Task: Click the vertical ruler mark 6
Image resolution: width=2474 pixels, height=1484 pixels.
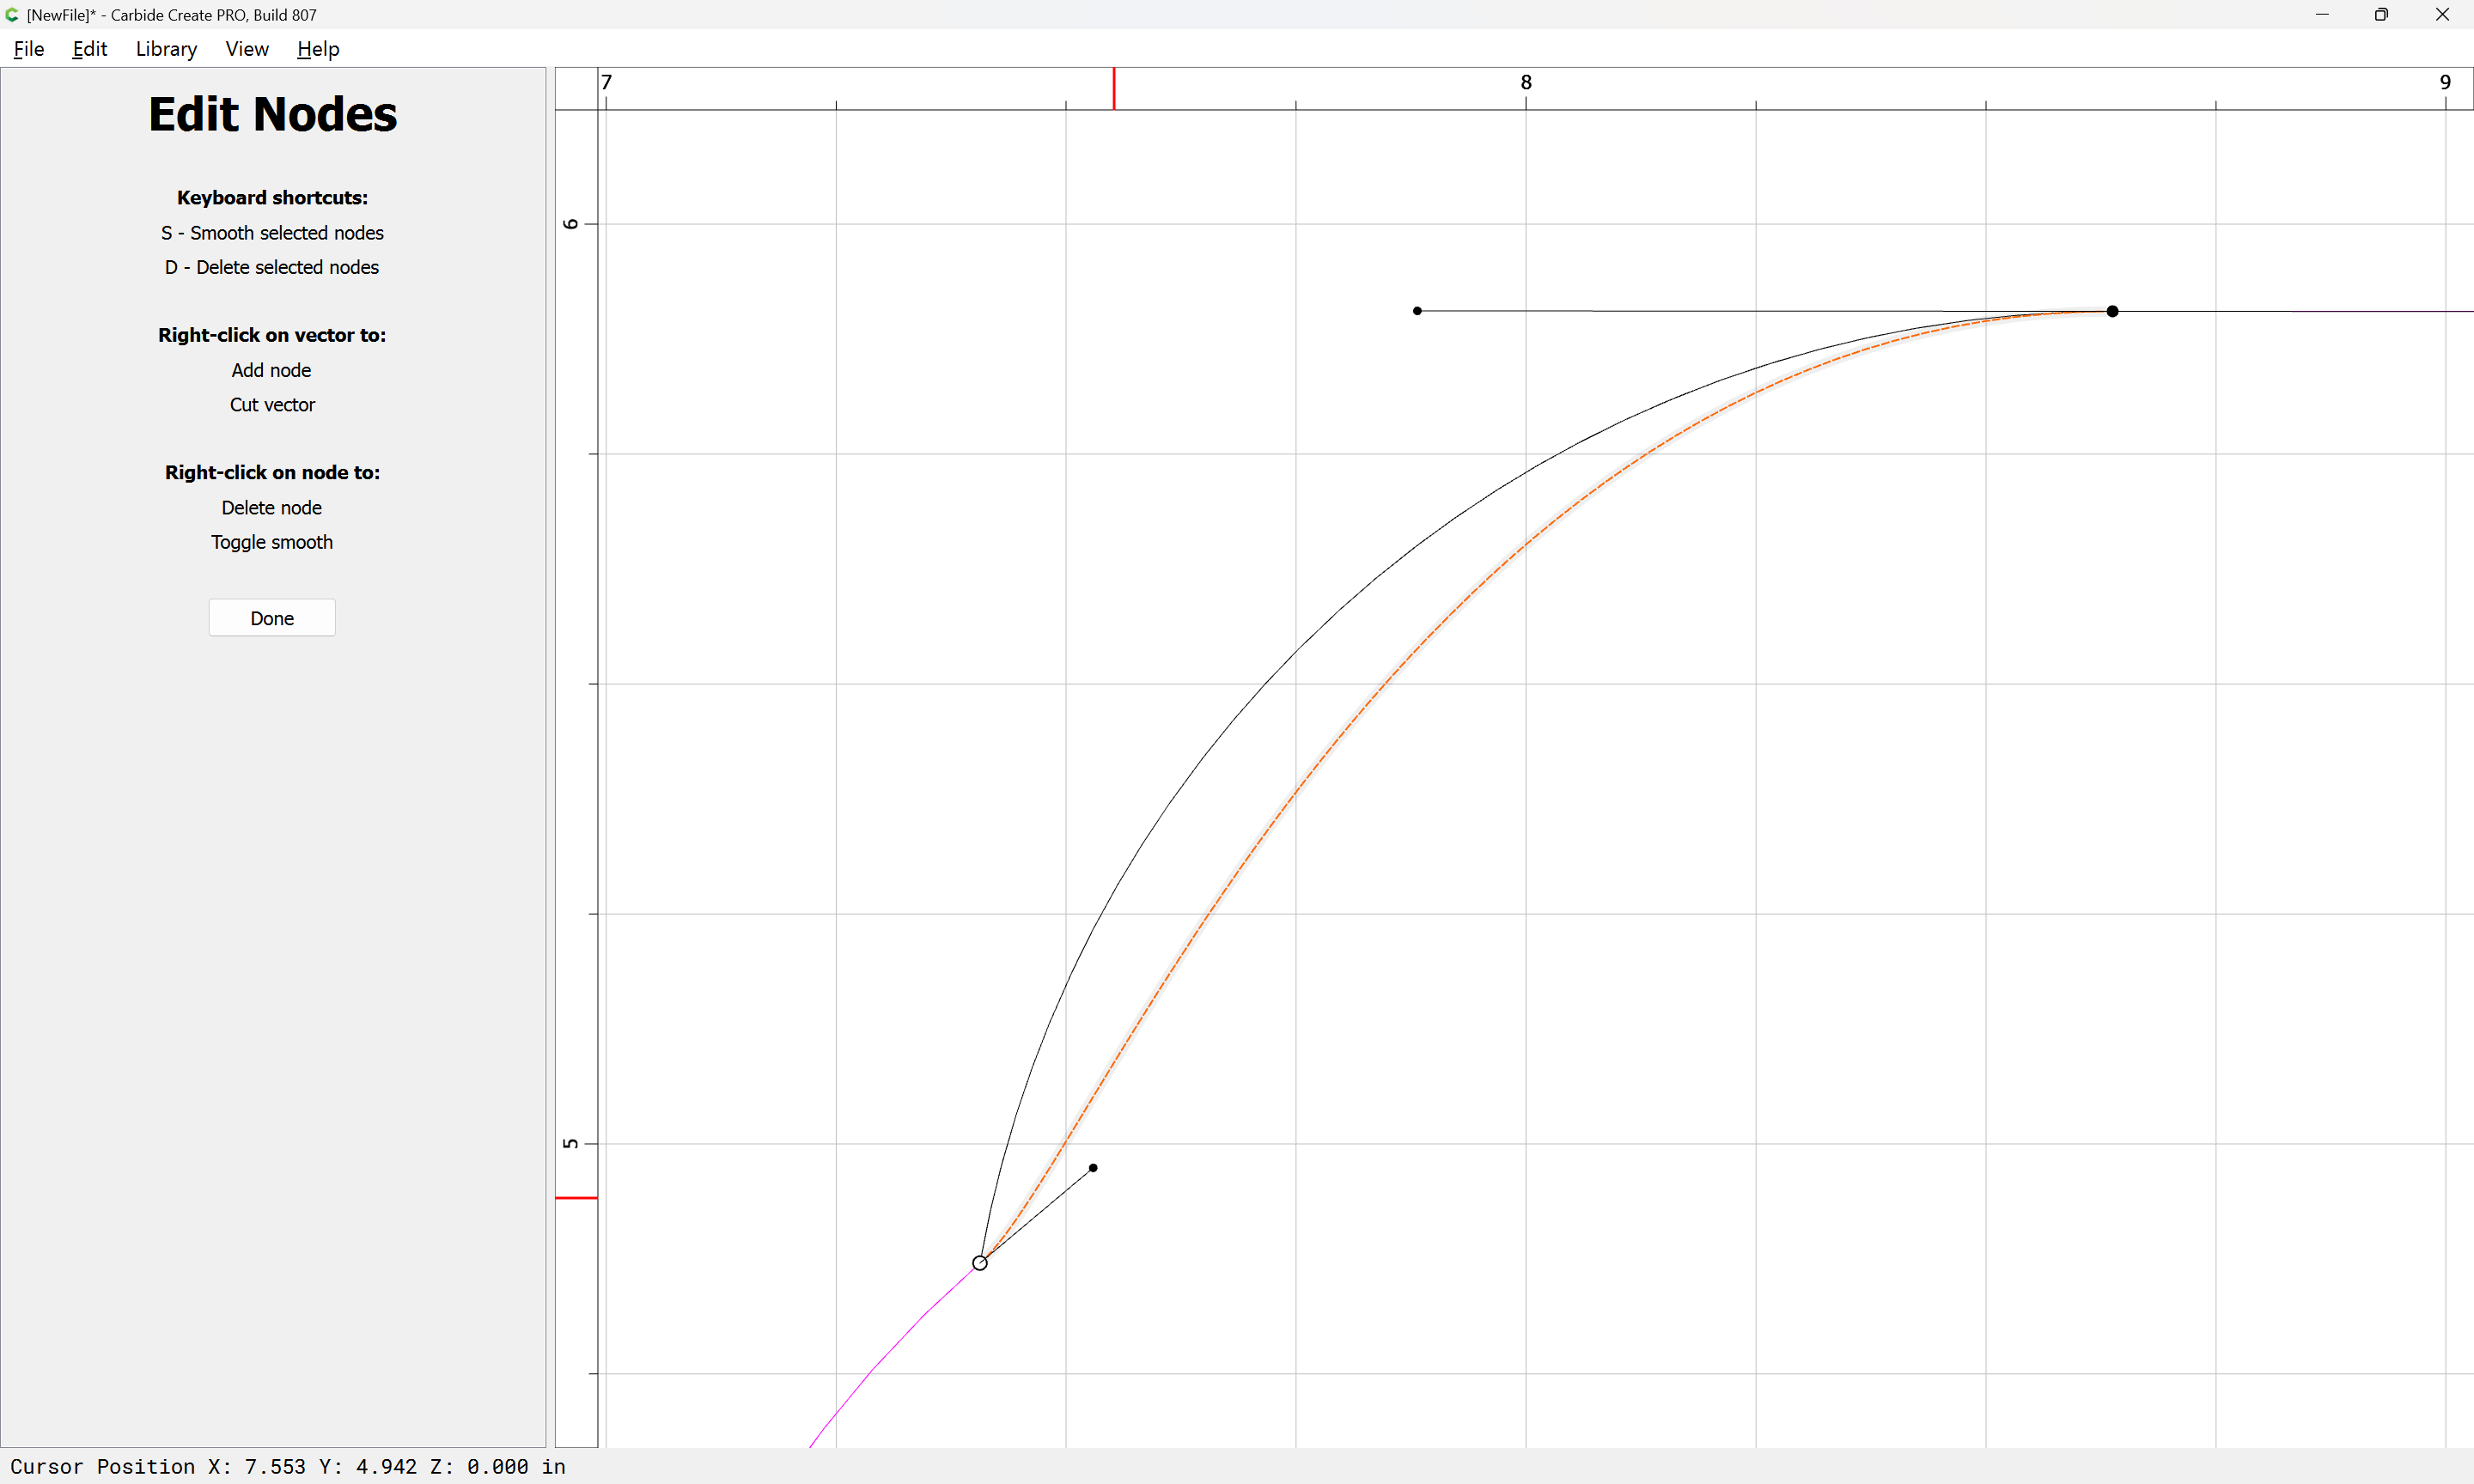Action: point(571,224)
